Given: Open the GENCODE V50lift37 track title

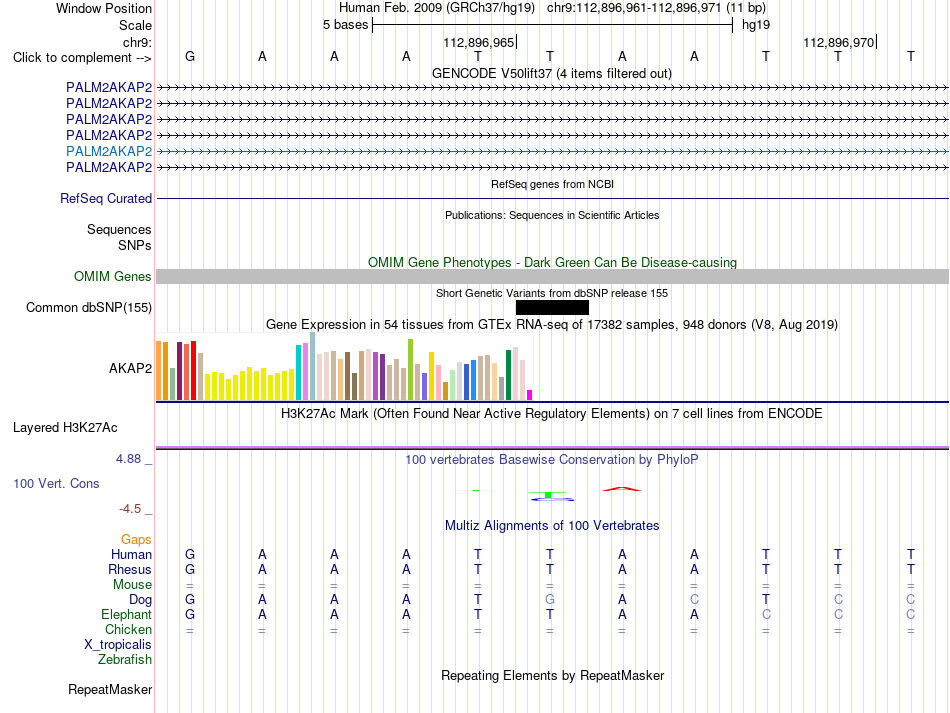Looking at the screenshot, I should click(551, 73).
